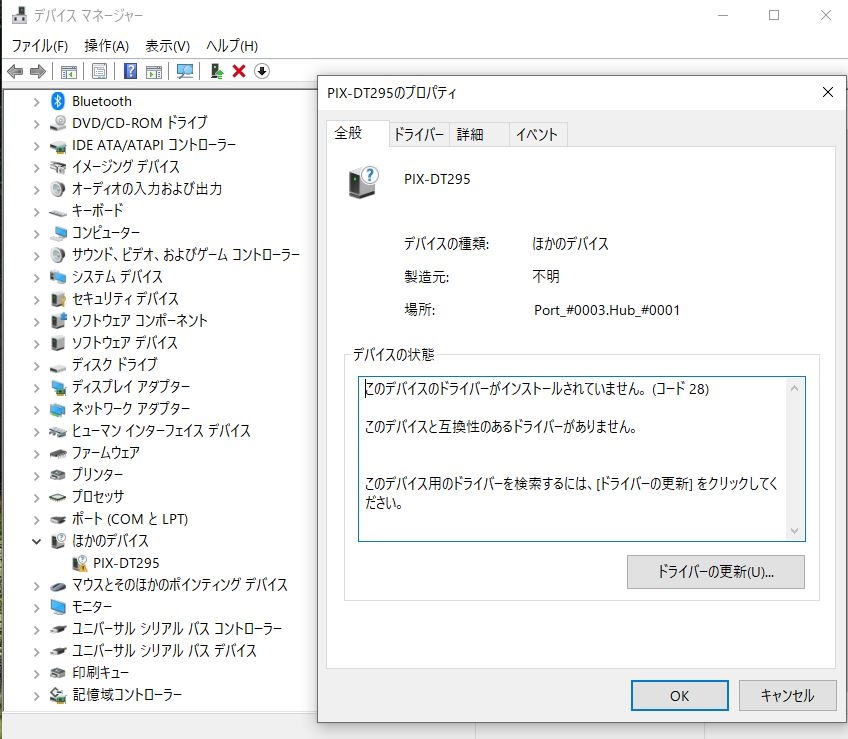The height and width of the screenshot is (739, 848).
Task: Click the device status scrollbar down arrow
Action: pyautogui.click(x=794, y=531)
